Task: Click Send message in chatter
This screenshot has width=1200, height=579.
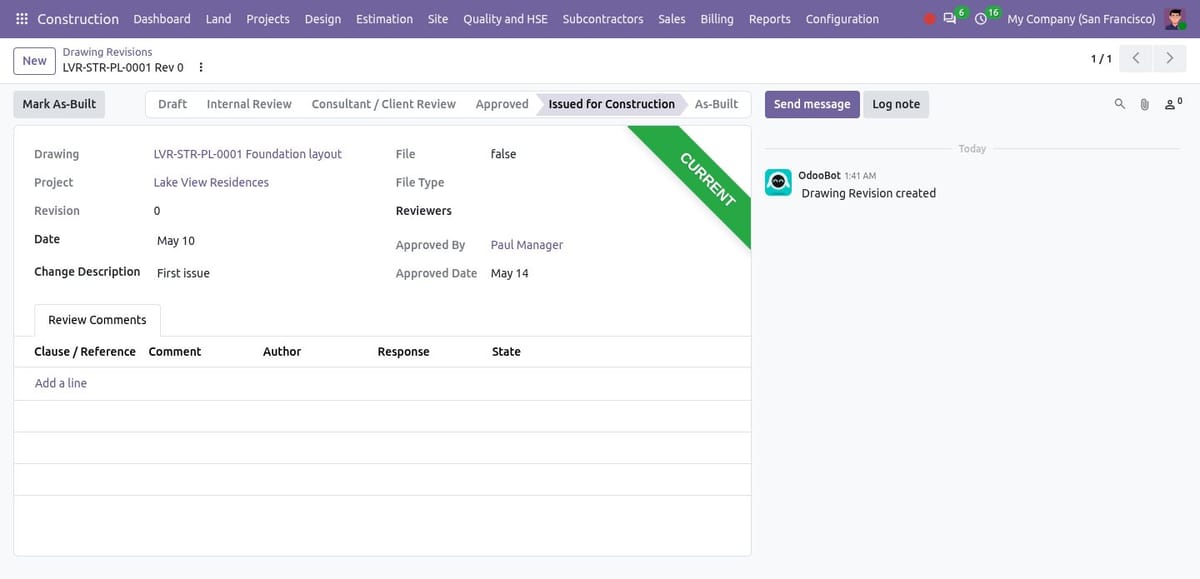Action: tap(812, 104)
